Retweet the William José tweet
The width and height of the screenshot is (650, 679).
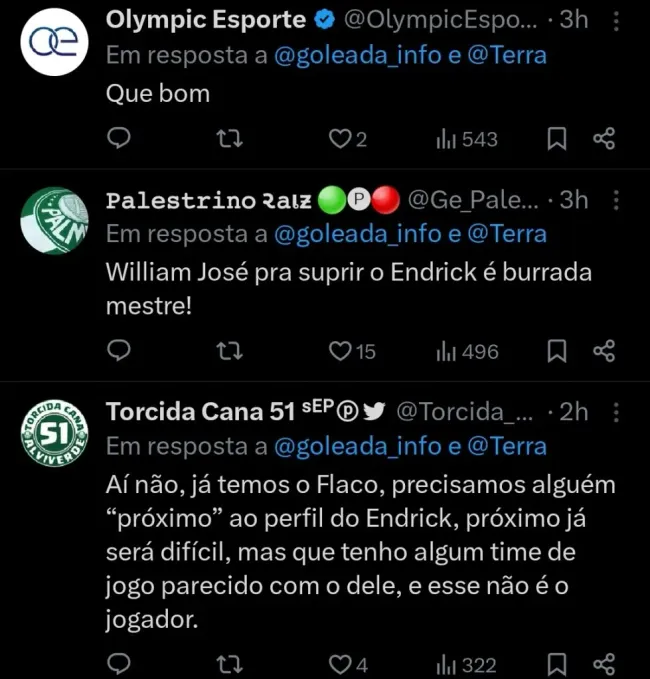[229, 350]
